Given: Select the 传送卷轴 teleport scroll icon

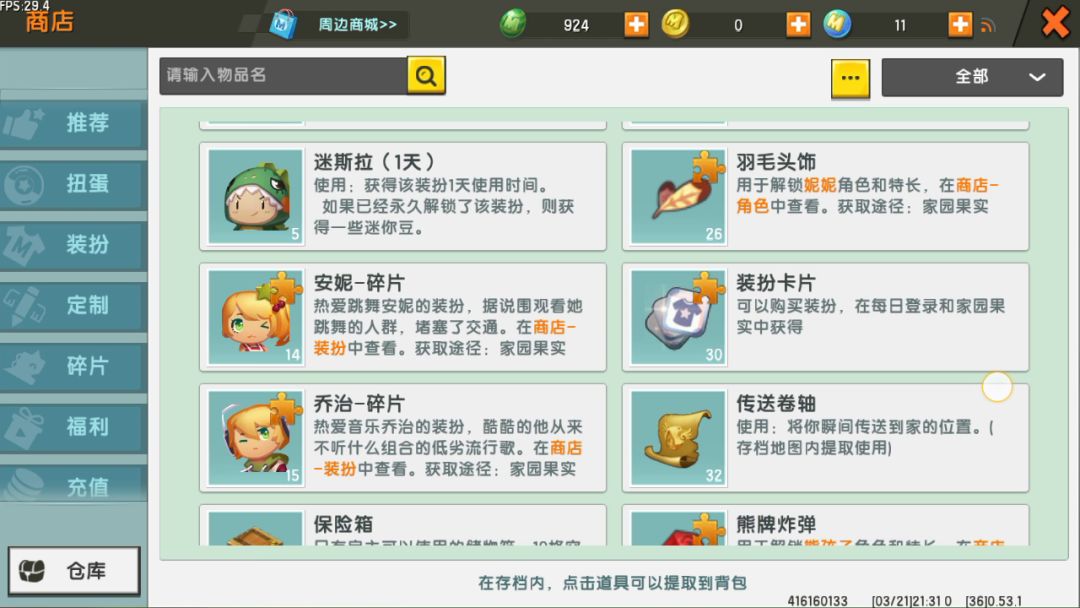Looking at the screenshot, I should coord(678,438).
